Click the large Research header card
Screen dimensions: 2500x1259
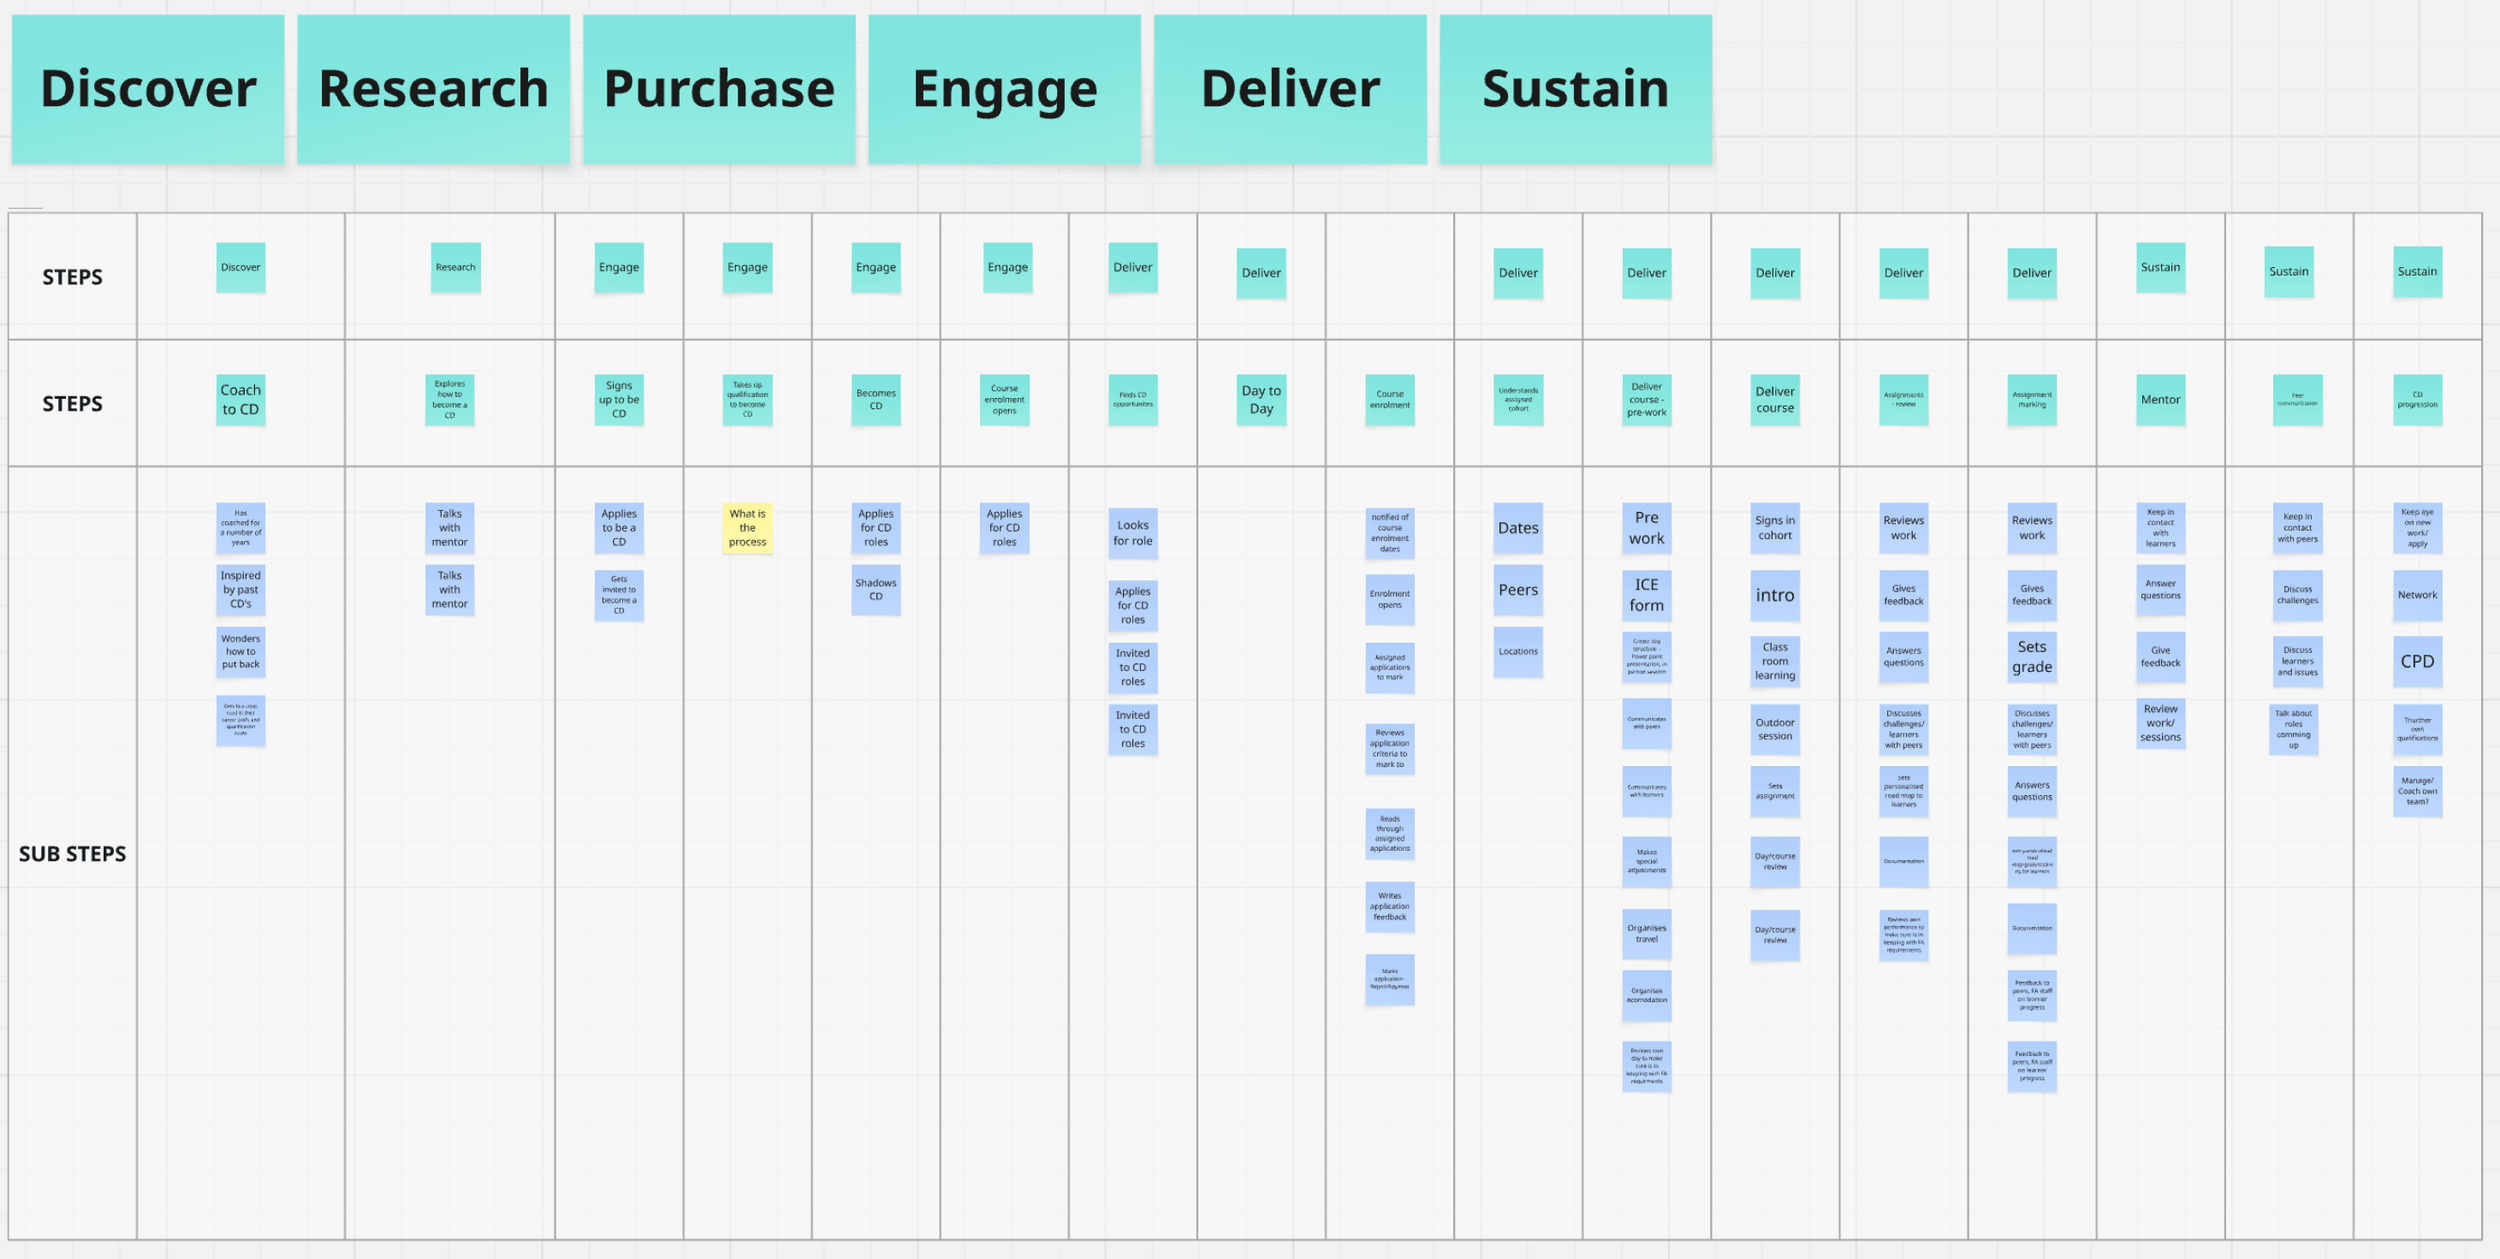(x=433, y=89)
